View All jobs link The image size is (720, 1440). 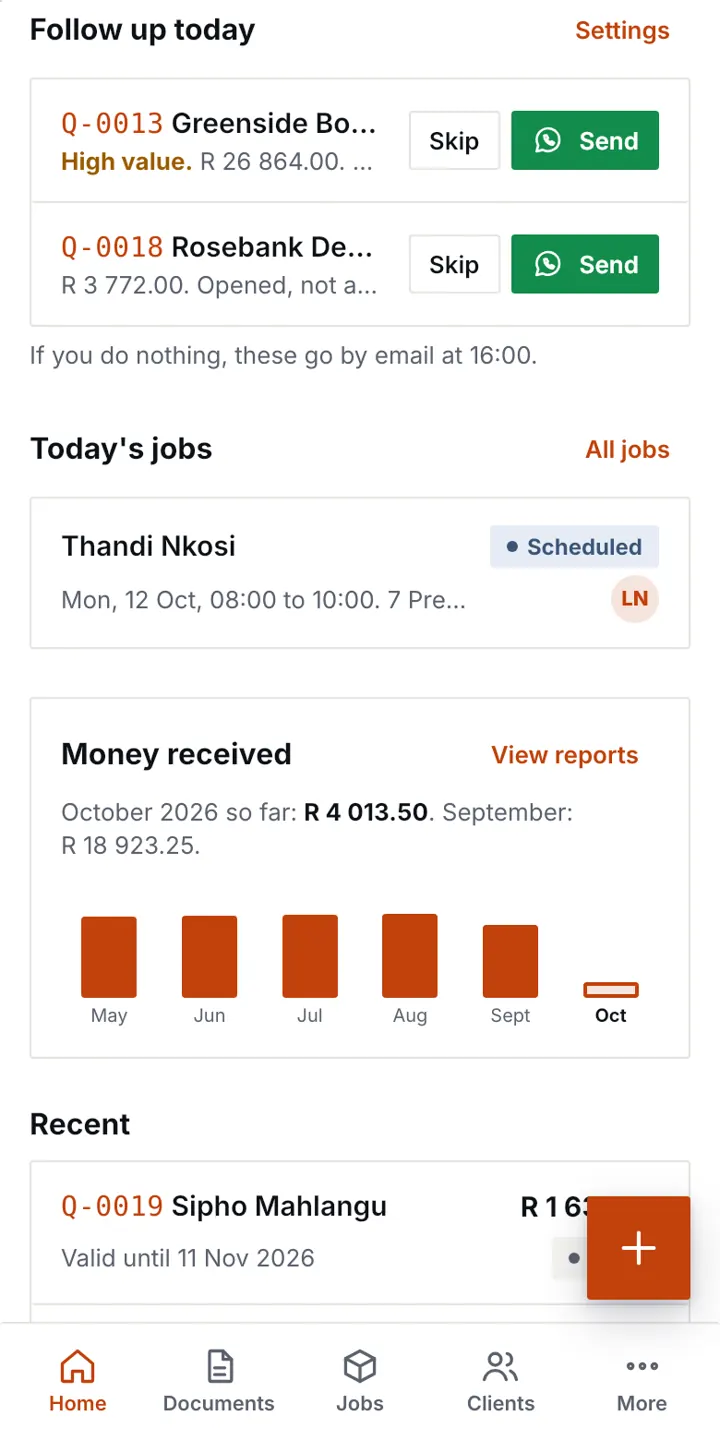point(627,449)
